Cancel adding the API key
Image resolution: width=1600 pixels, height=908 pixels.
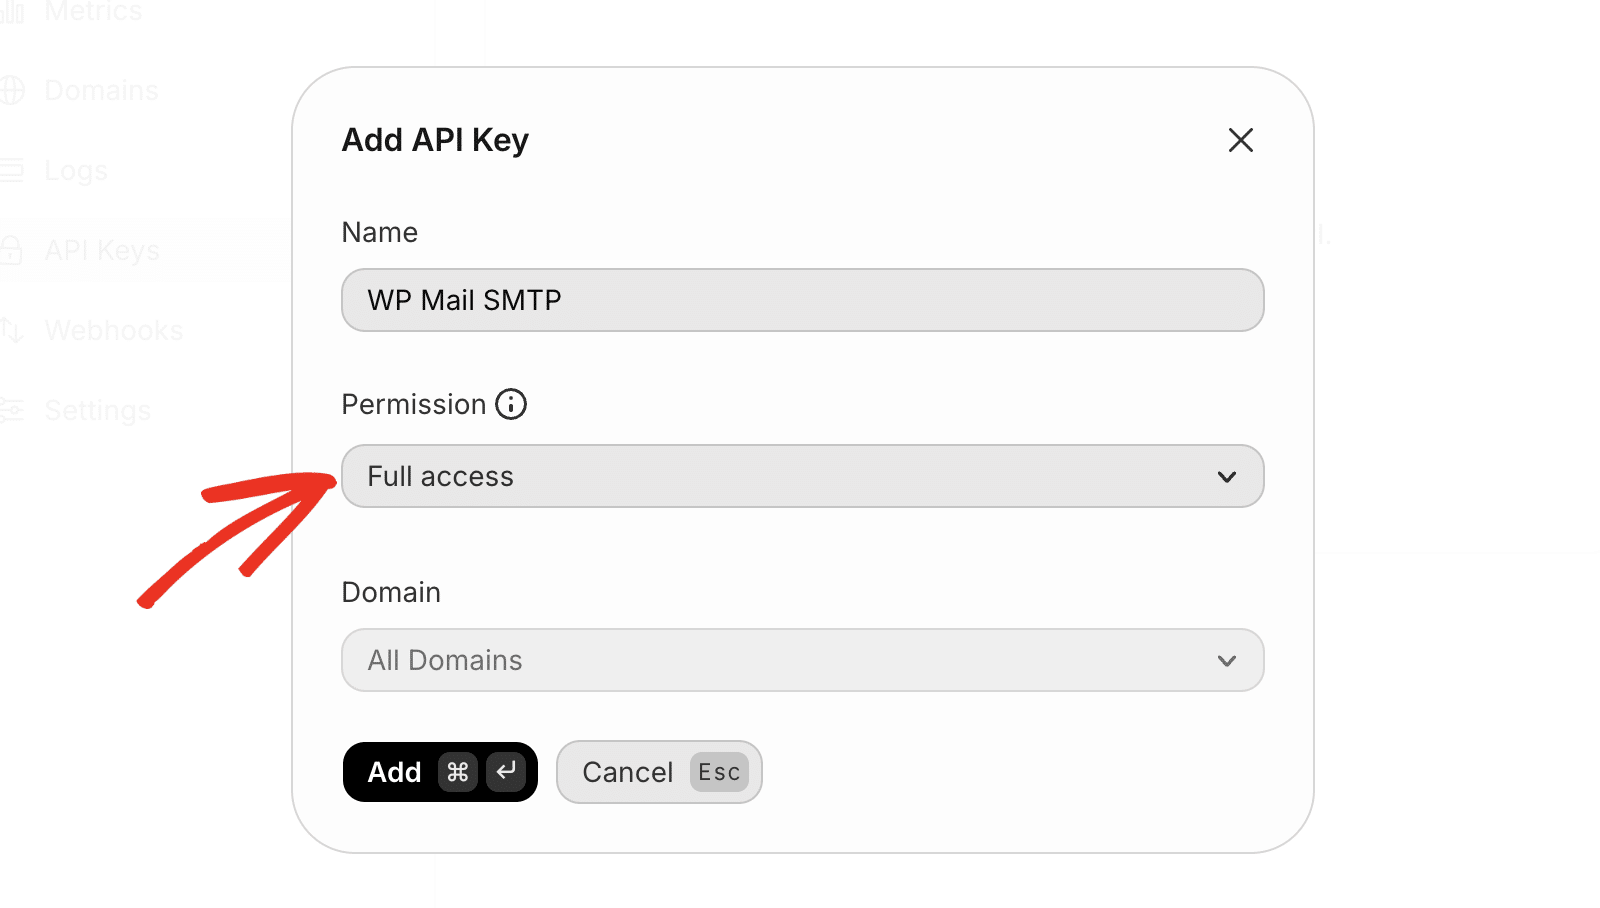coord(628,772)
